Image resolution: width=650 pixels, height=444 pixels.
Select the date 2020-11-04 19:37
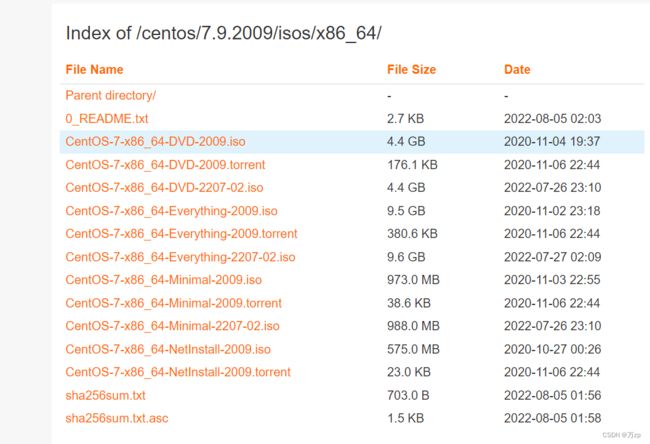[552, 141]
